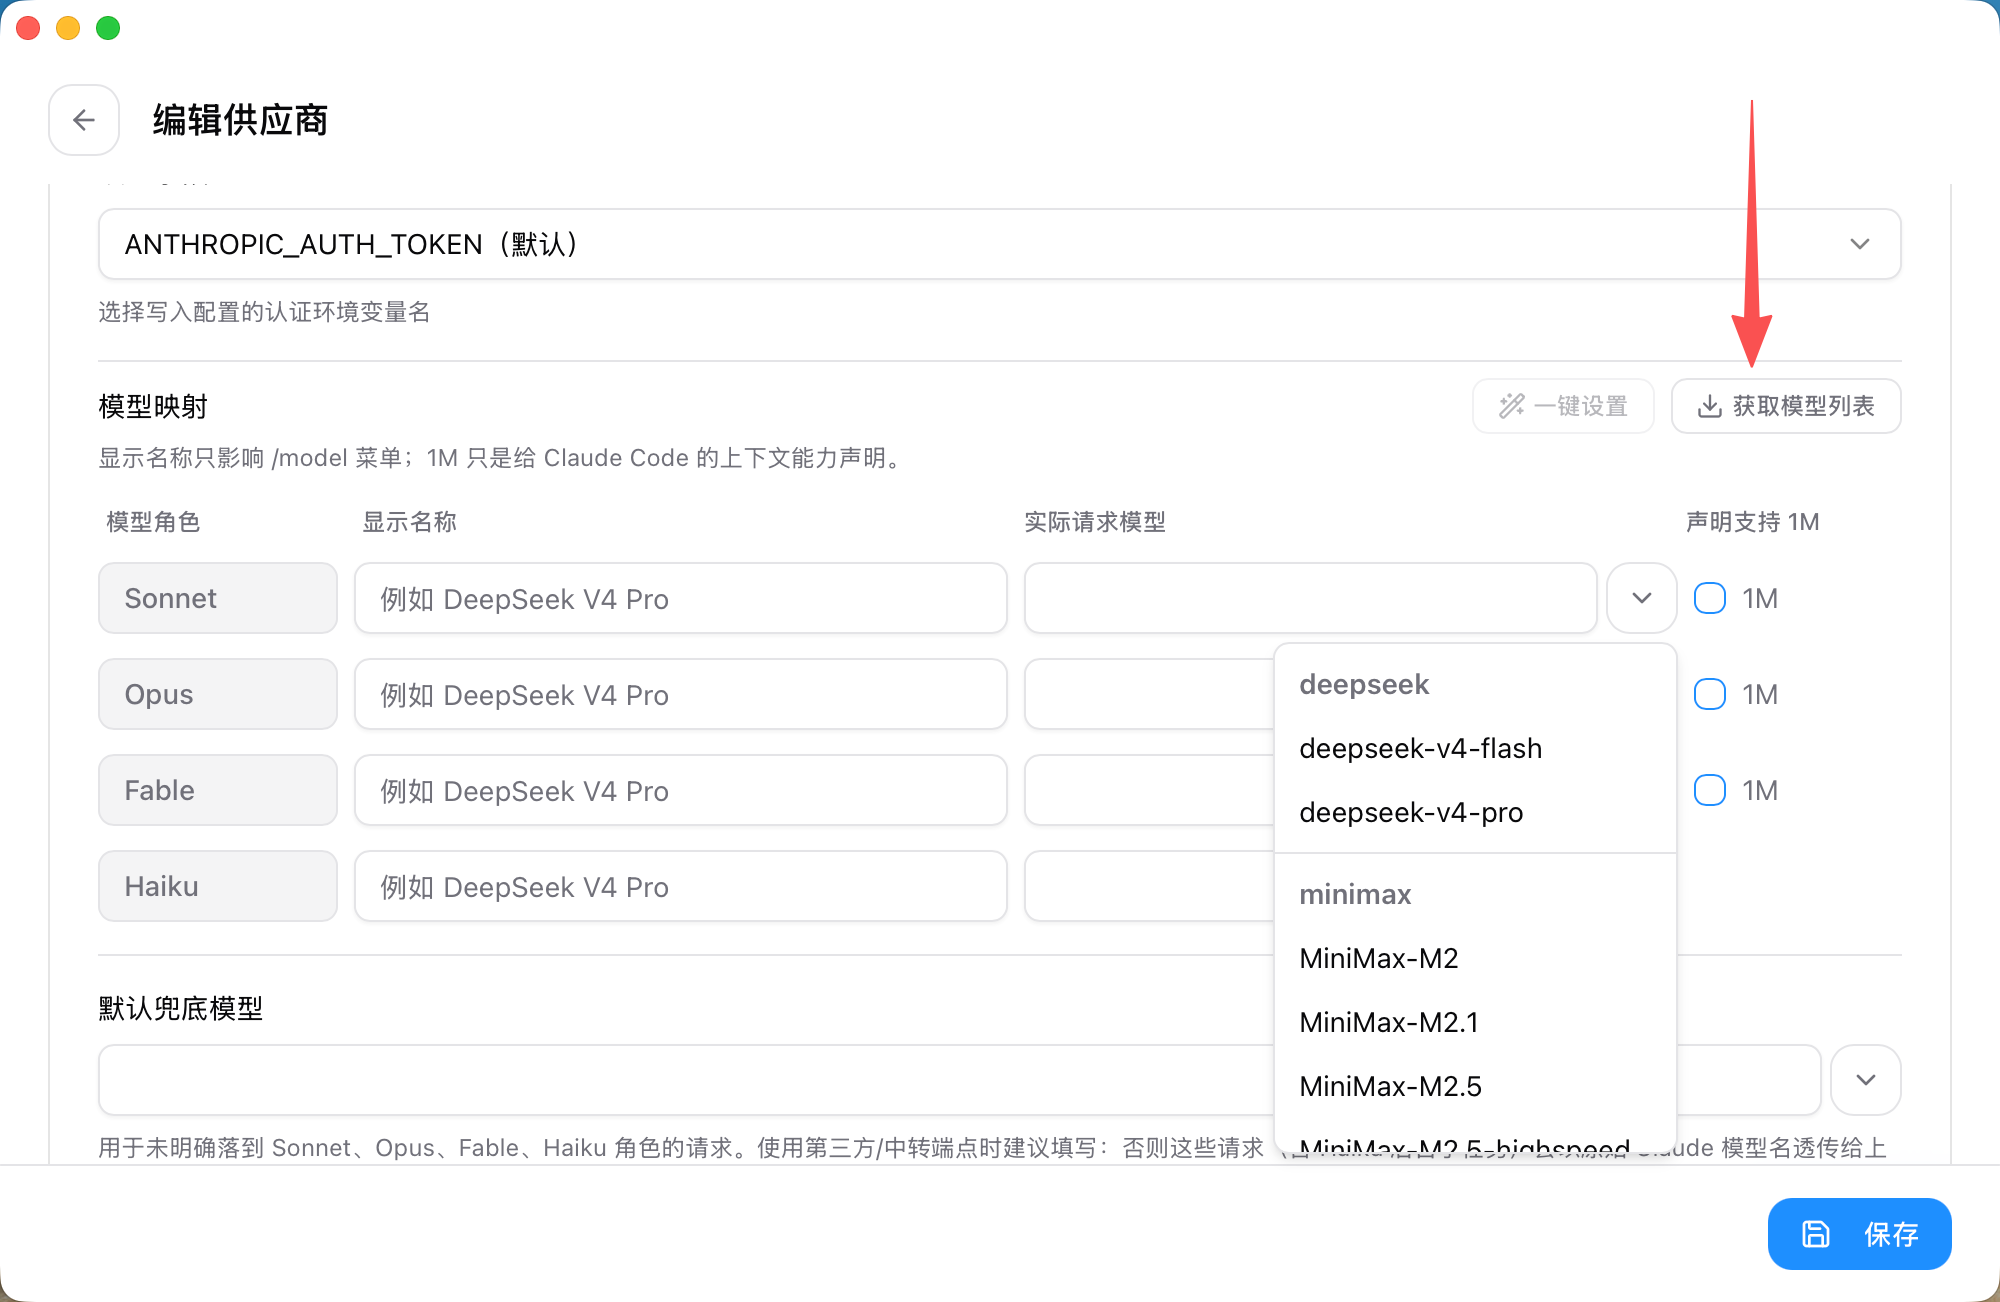Enable 1M checkbox for Opus row
The width and height of the screenshot is (2000, 1302).
click(1710, 694)
